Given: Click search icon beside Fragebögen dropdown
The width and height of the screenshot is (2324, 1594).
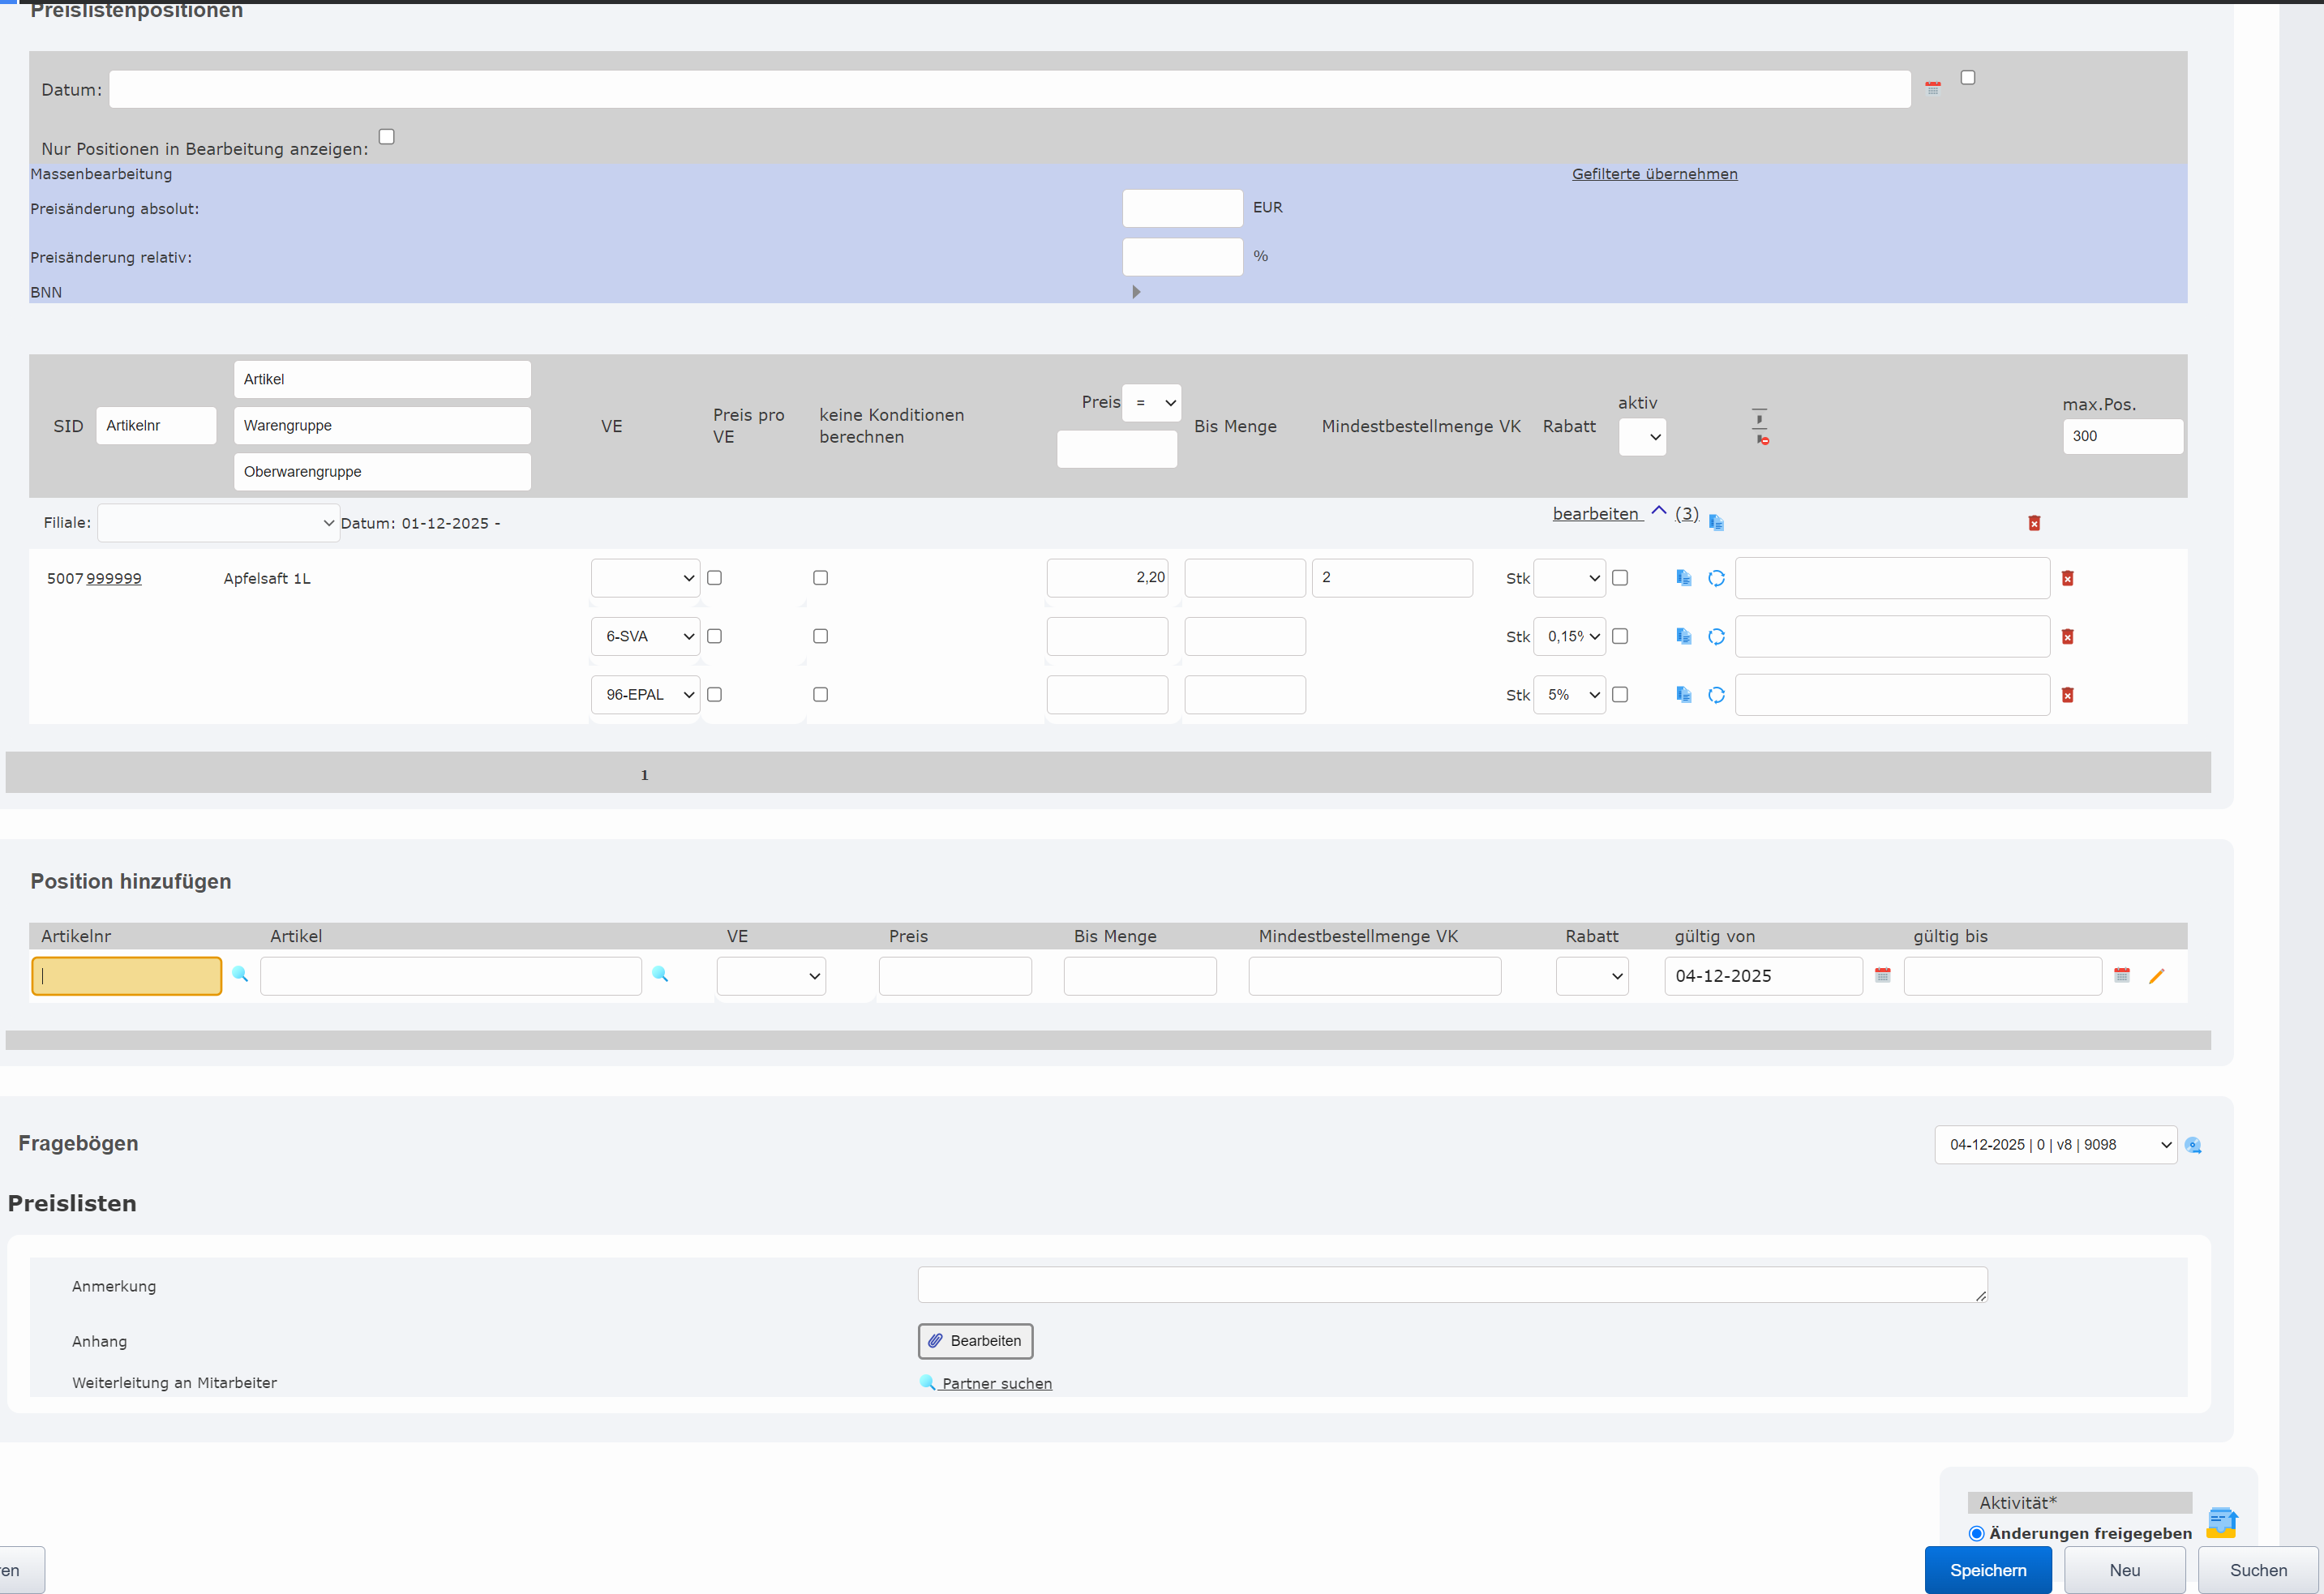Looking at the screenshot, I should point(2193,1145).
